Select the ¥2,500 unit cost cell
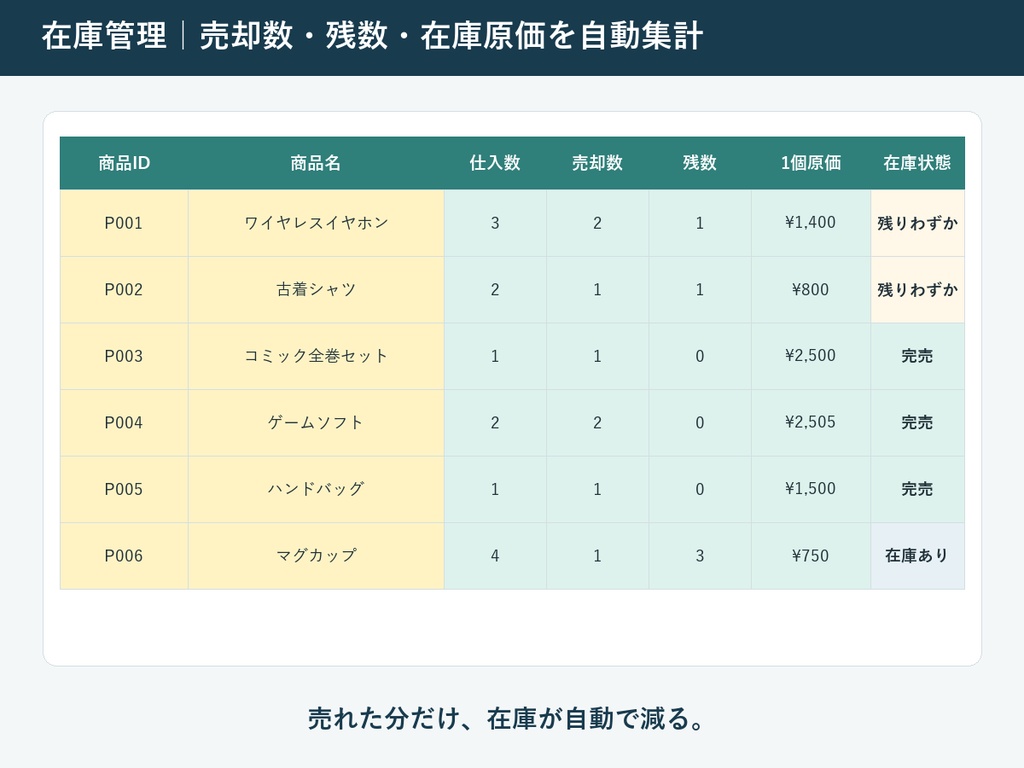The width and height of the screenshot is (1024, 768). [810, 357]
